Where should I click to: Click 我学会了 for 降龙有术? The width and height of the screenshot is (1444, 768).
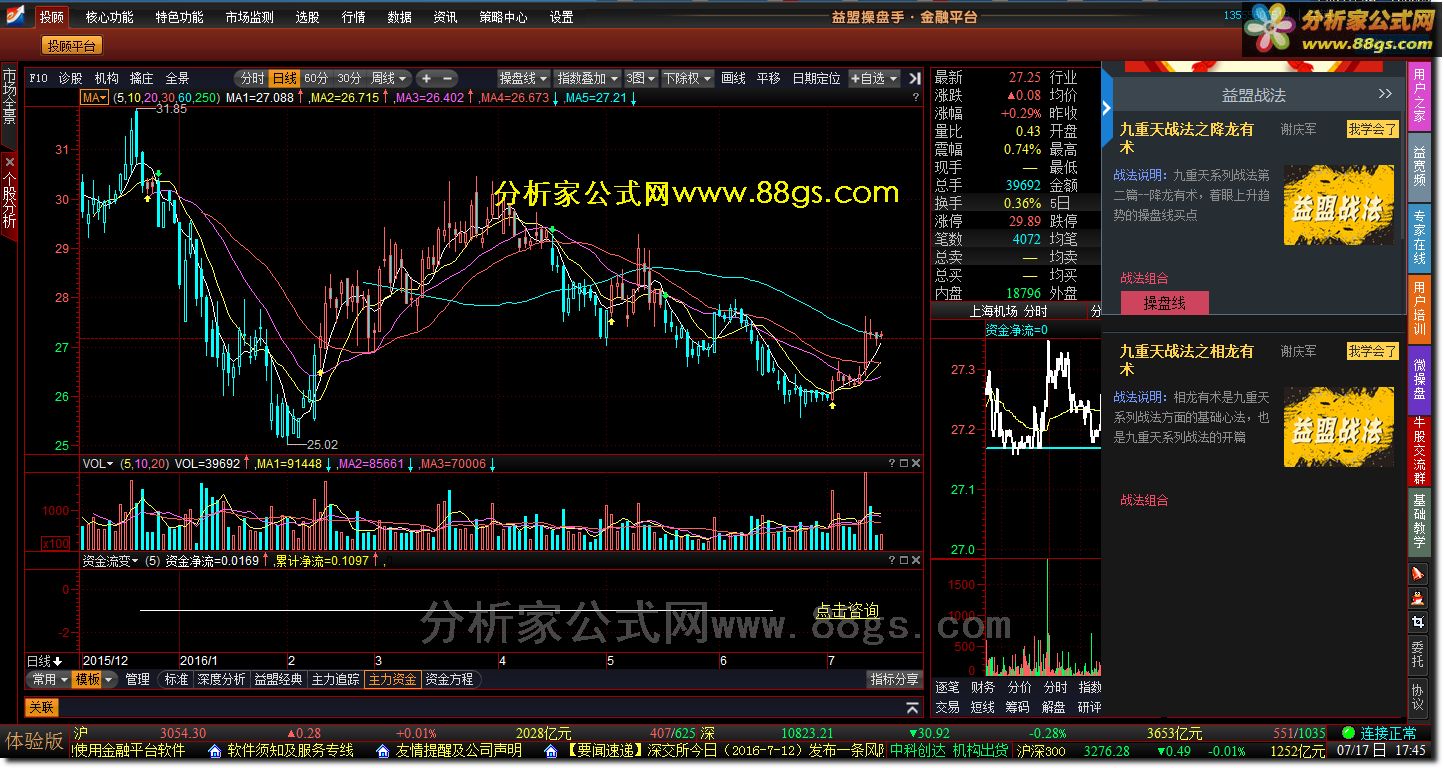click(1372, 129)
